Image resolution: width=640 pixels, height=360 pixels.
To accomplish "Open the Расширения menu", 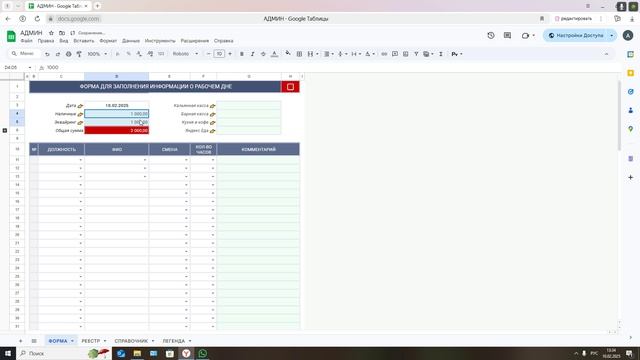I will (195, 41).
